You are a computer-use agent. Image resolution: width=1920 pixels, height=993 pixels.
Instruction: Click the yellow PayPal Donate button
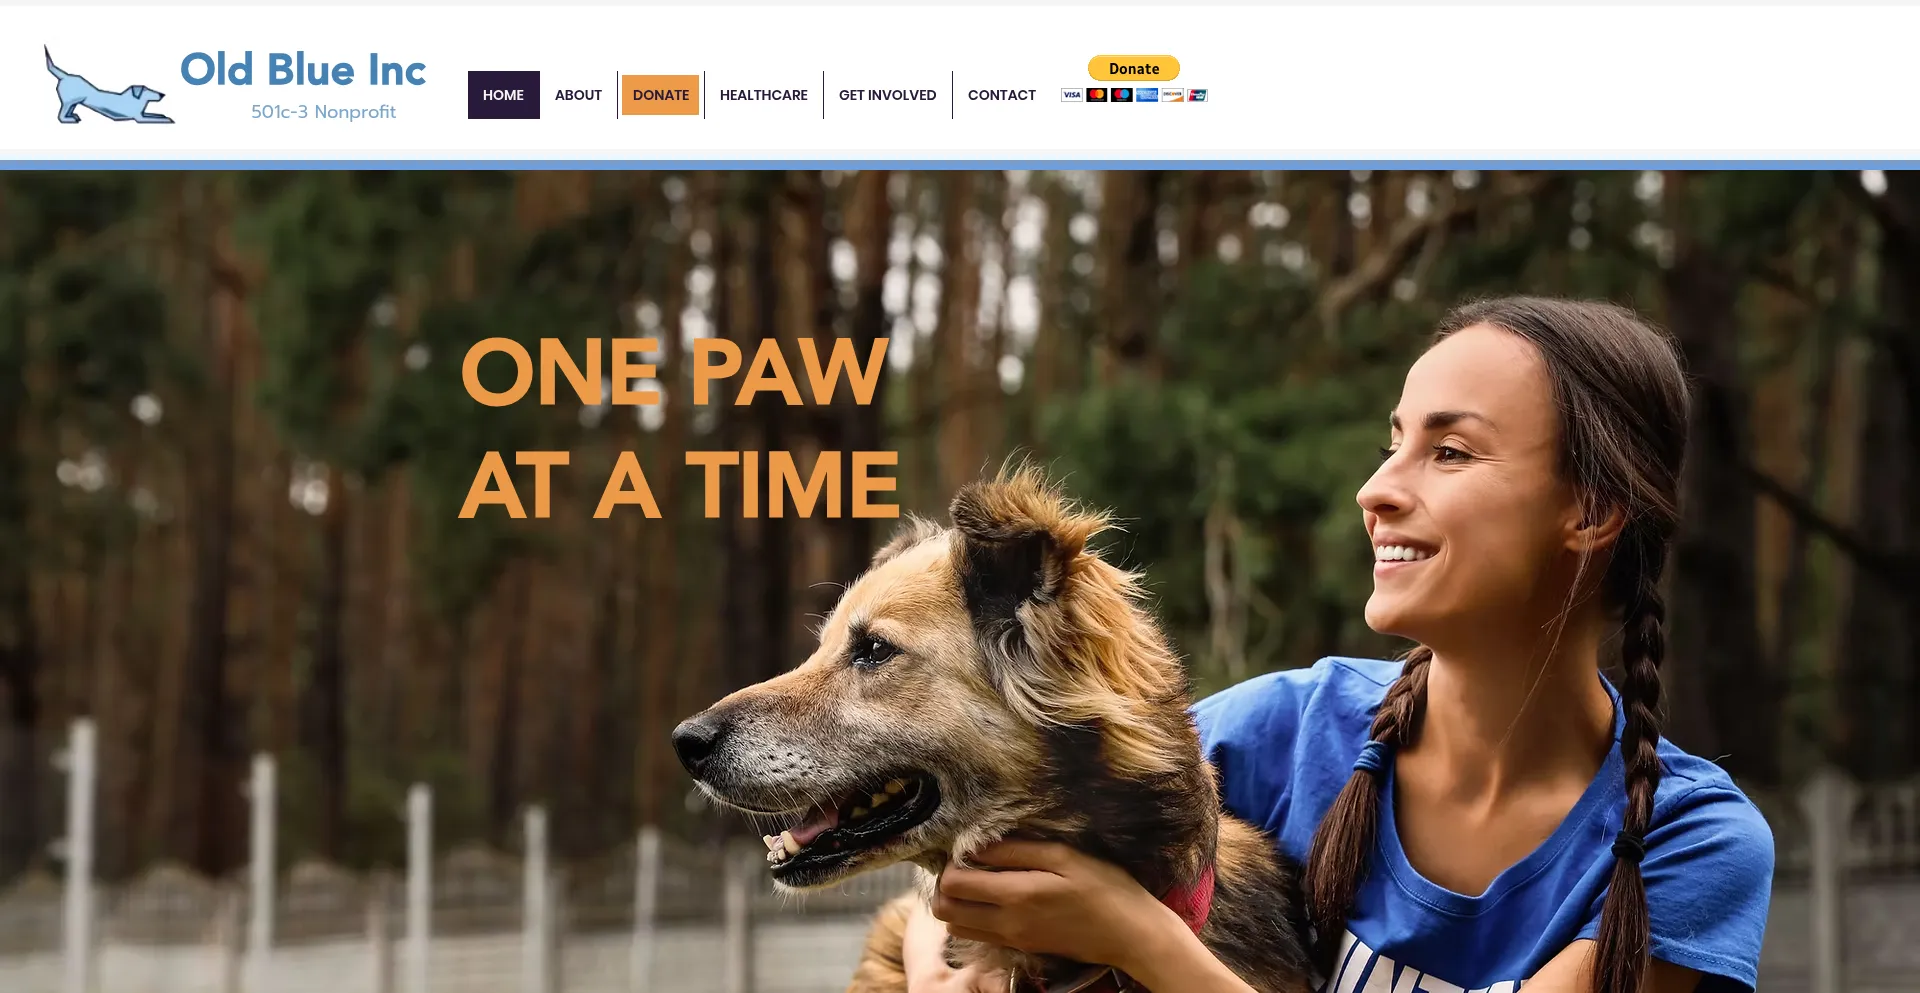click(x=1134, y=68)
